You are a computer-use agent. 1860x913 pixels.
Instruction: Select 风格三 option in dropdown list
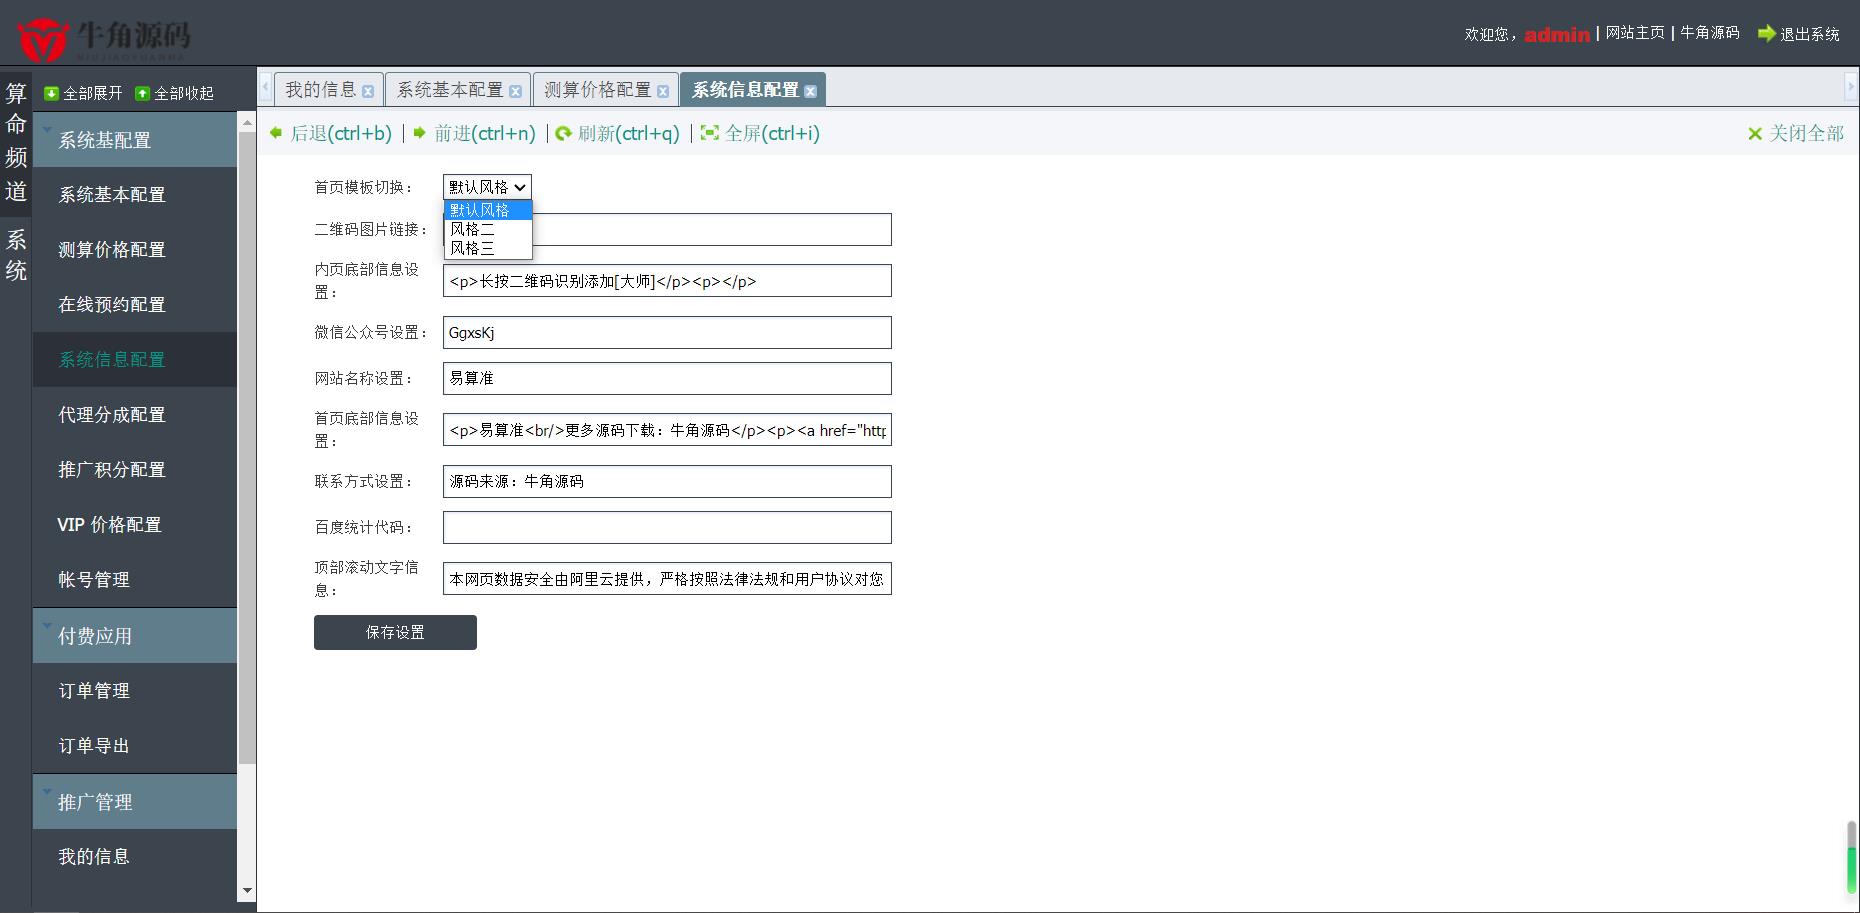point(488,248)
